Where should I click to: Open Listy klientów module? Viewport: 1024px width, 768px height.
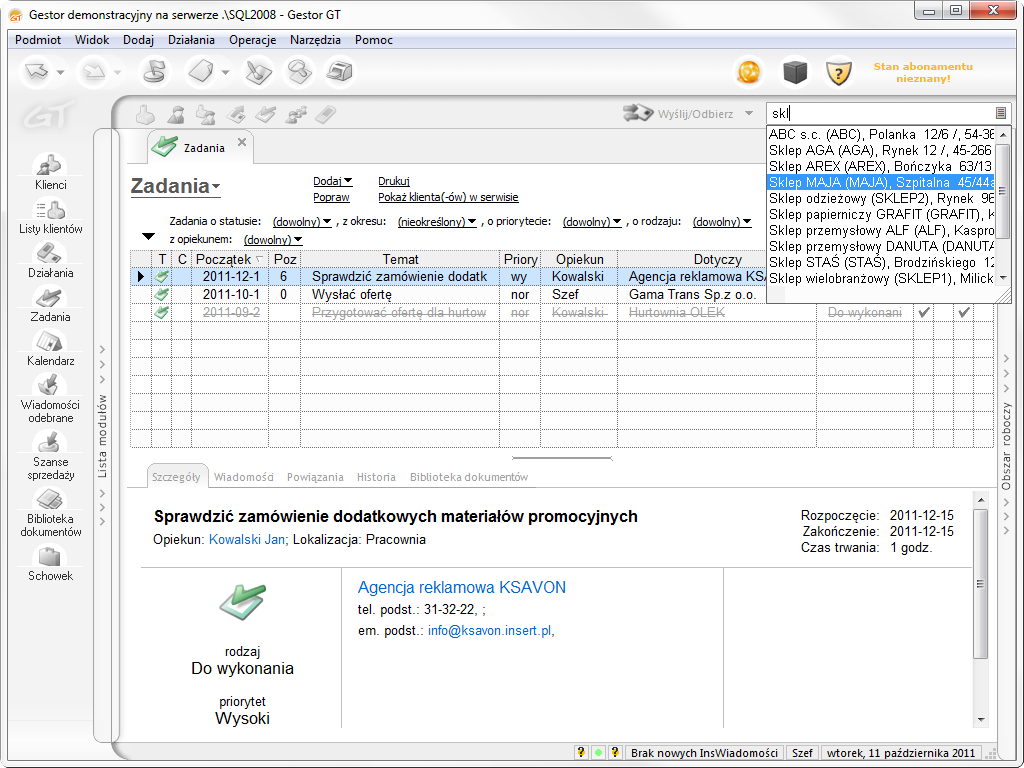[x=50, y=214]
